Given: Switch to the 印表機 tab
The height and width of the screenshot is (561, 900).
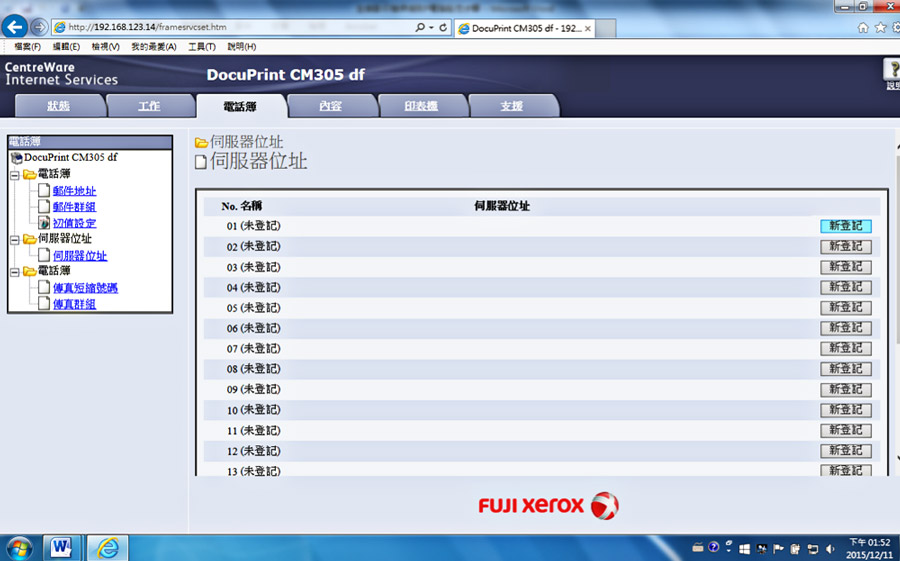Looking at the screenshot, I should (421, 106).
